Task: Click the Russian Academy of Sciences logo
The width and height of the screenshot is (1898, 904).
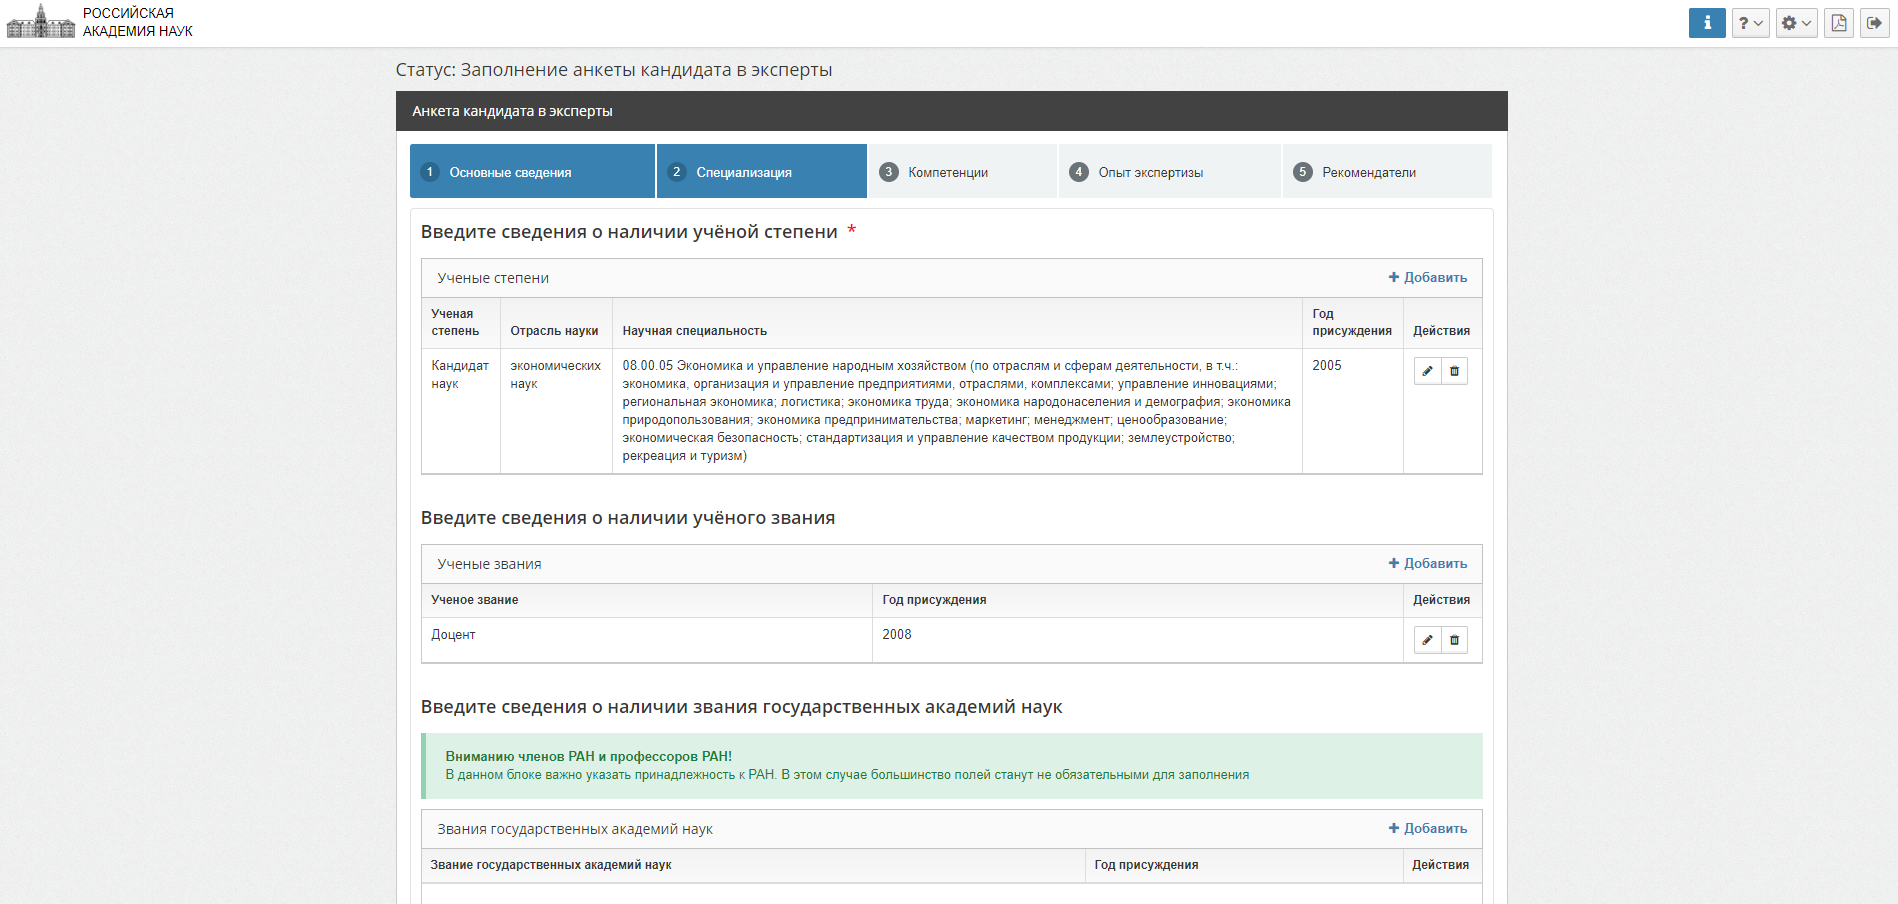Action: [x=41, y=22]
